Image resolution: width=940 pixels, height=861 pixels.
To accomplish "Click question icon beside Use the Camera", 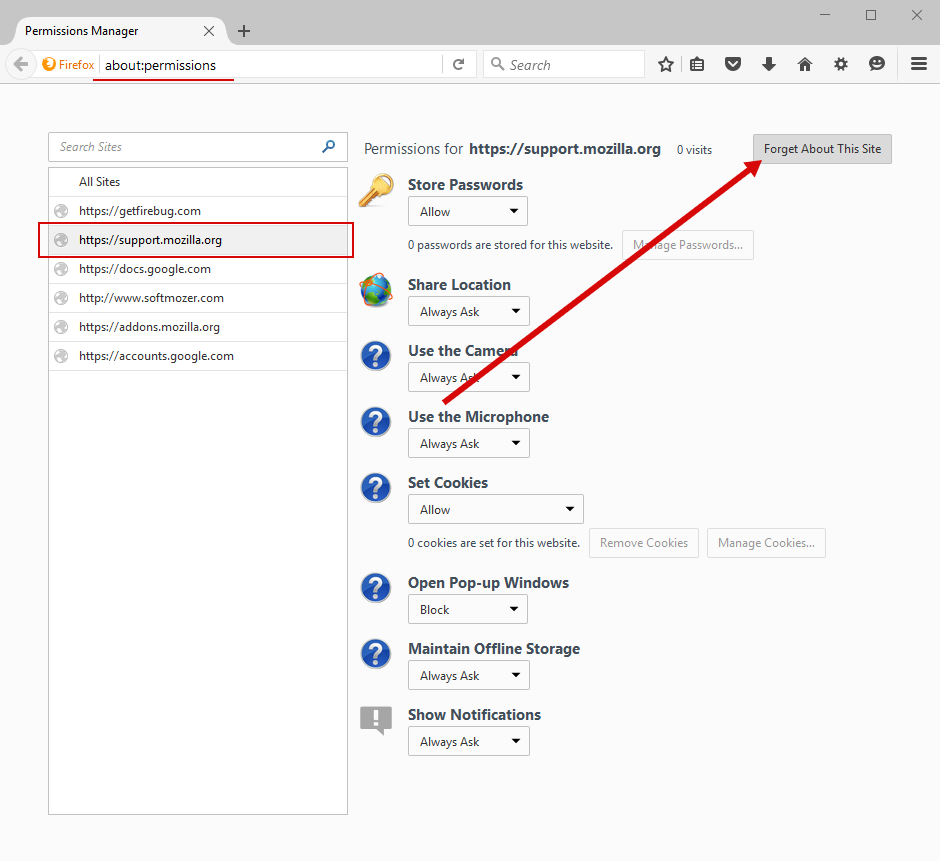I will pyautogui.click(x=376, y=356).
